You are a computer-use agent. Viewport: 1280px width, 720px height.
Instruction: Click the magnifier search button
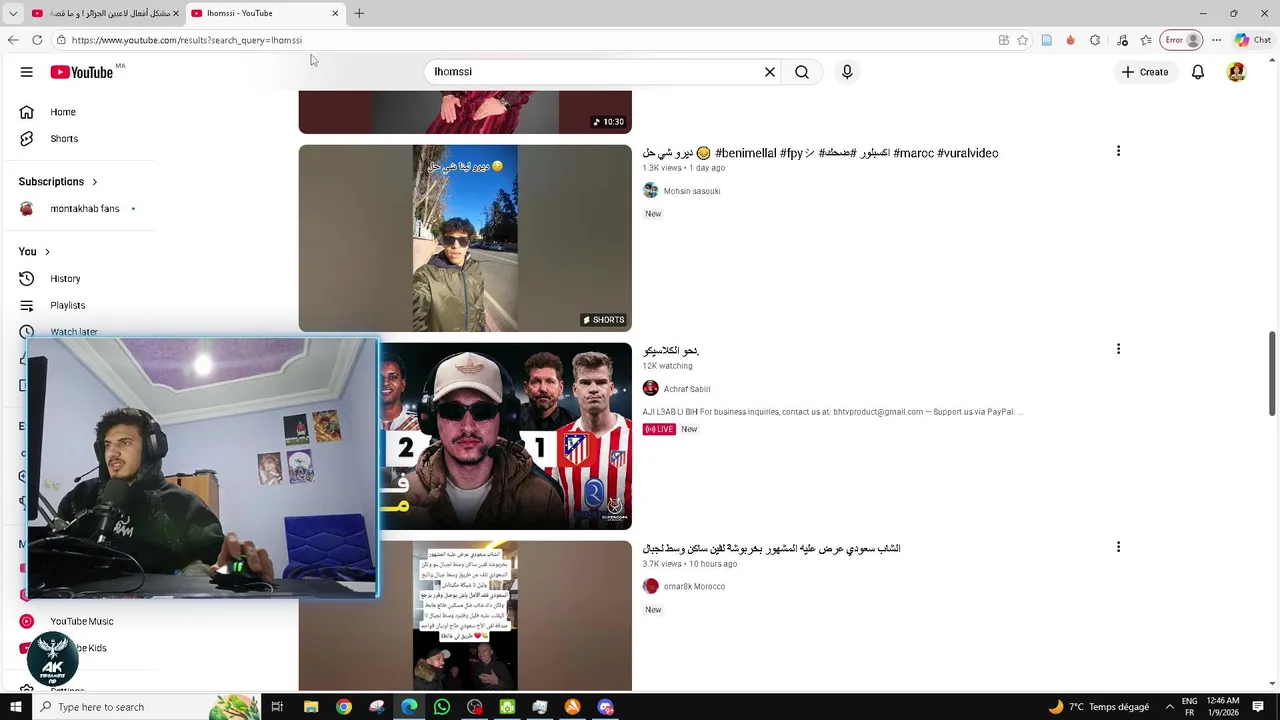click(802, 72)
